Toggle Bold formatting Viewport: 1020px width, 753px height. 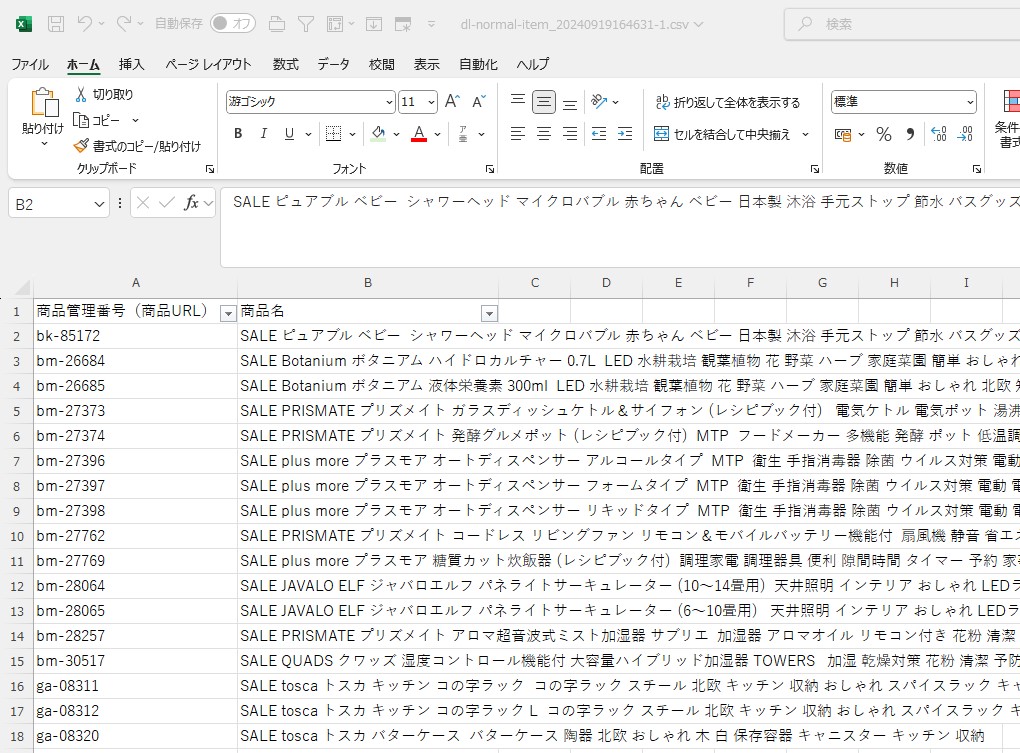pyautogui.click(x=238, y=134)
